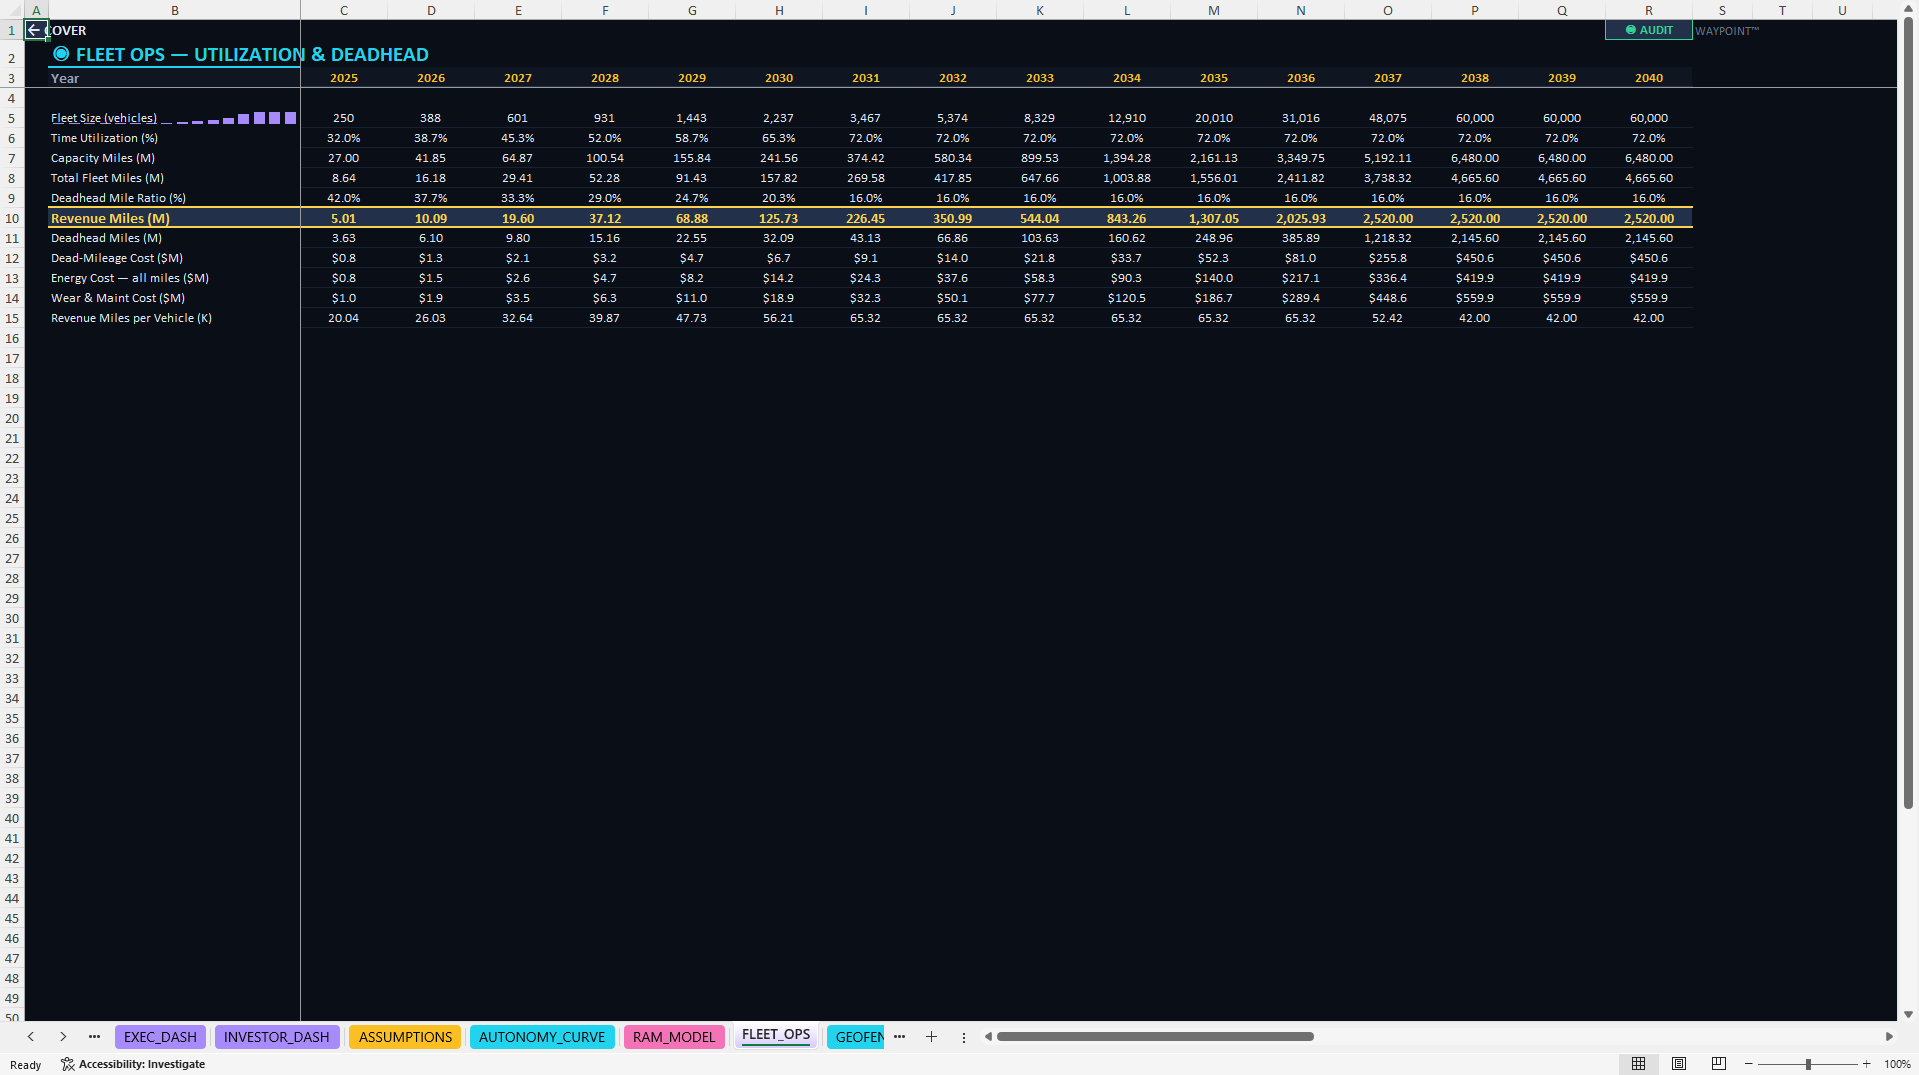Select 2035 Capacity Miles 2,161.13 cell
Screen dimensions: 1919x1075
[x=1214, y=158]
